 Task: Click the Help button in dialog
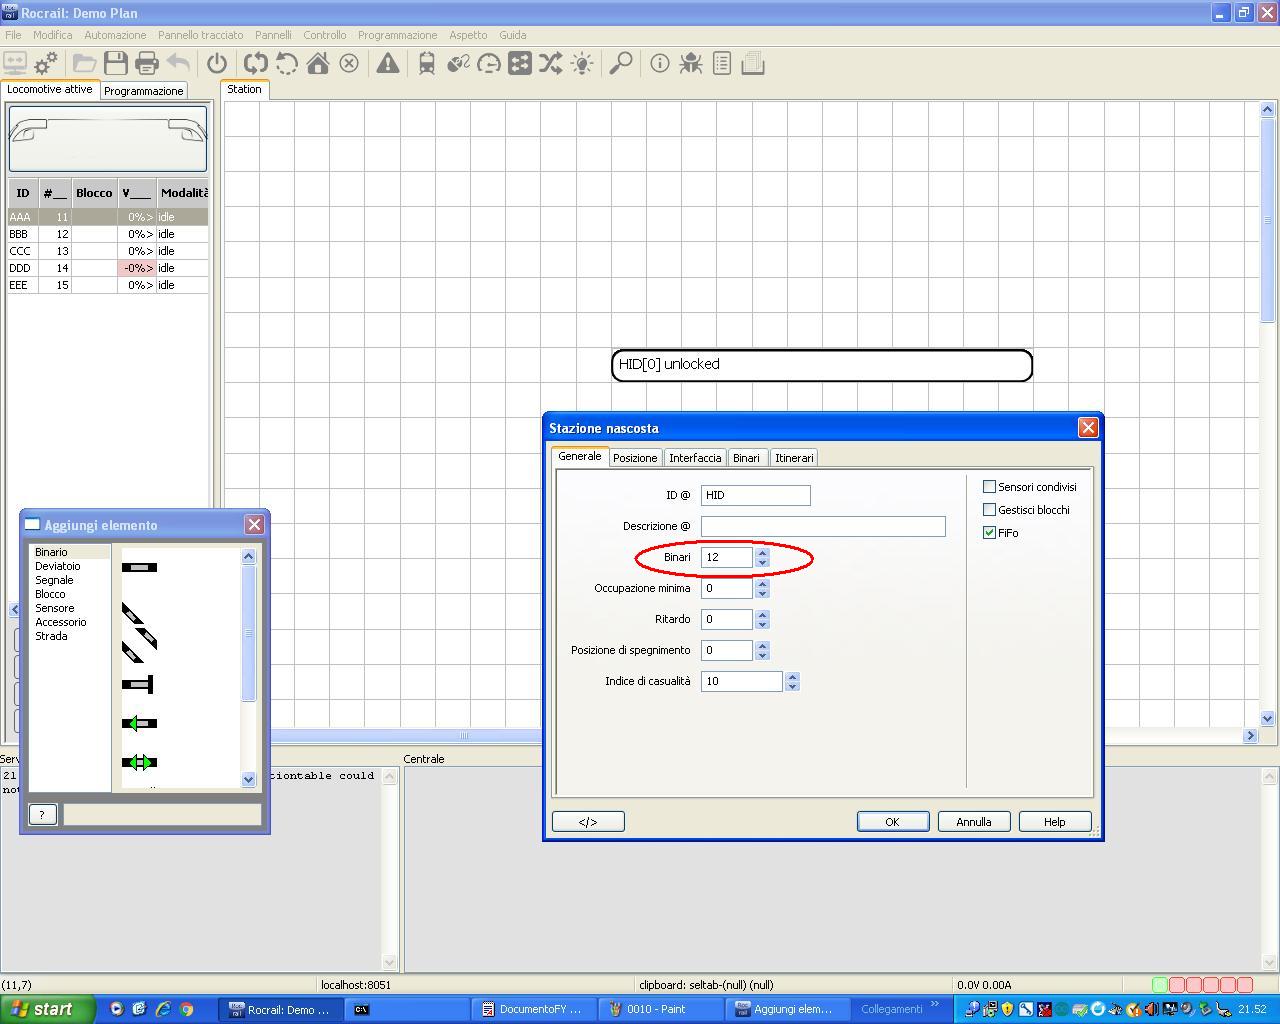point(1055,822)
